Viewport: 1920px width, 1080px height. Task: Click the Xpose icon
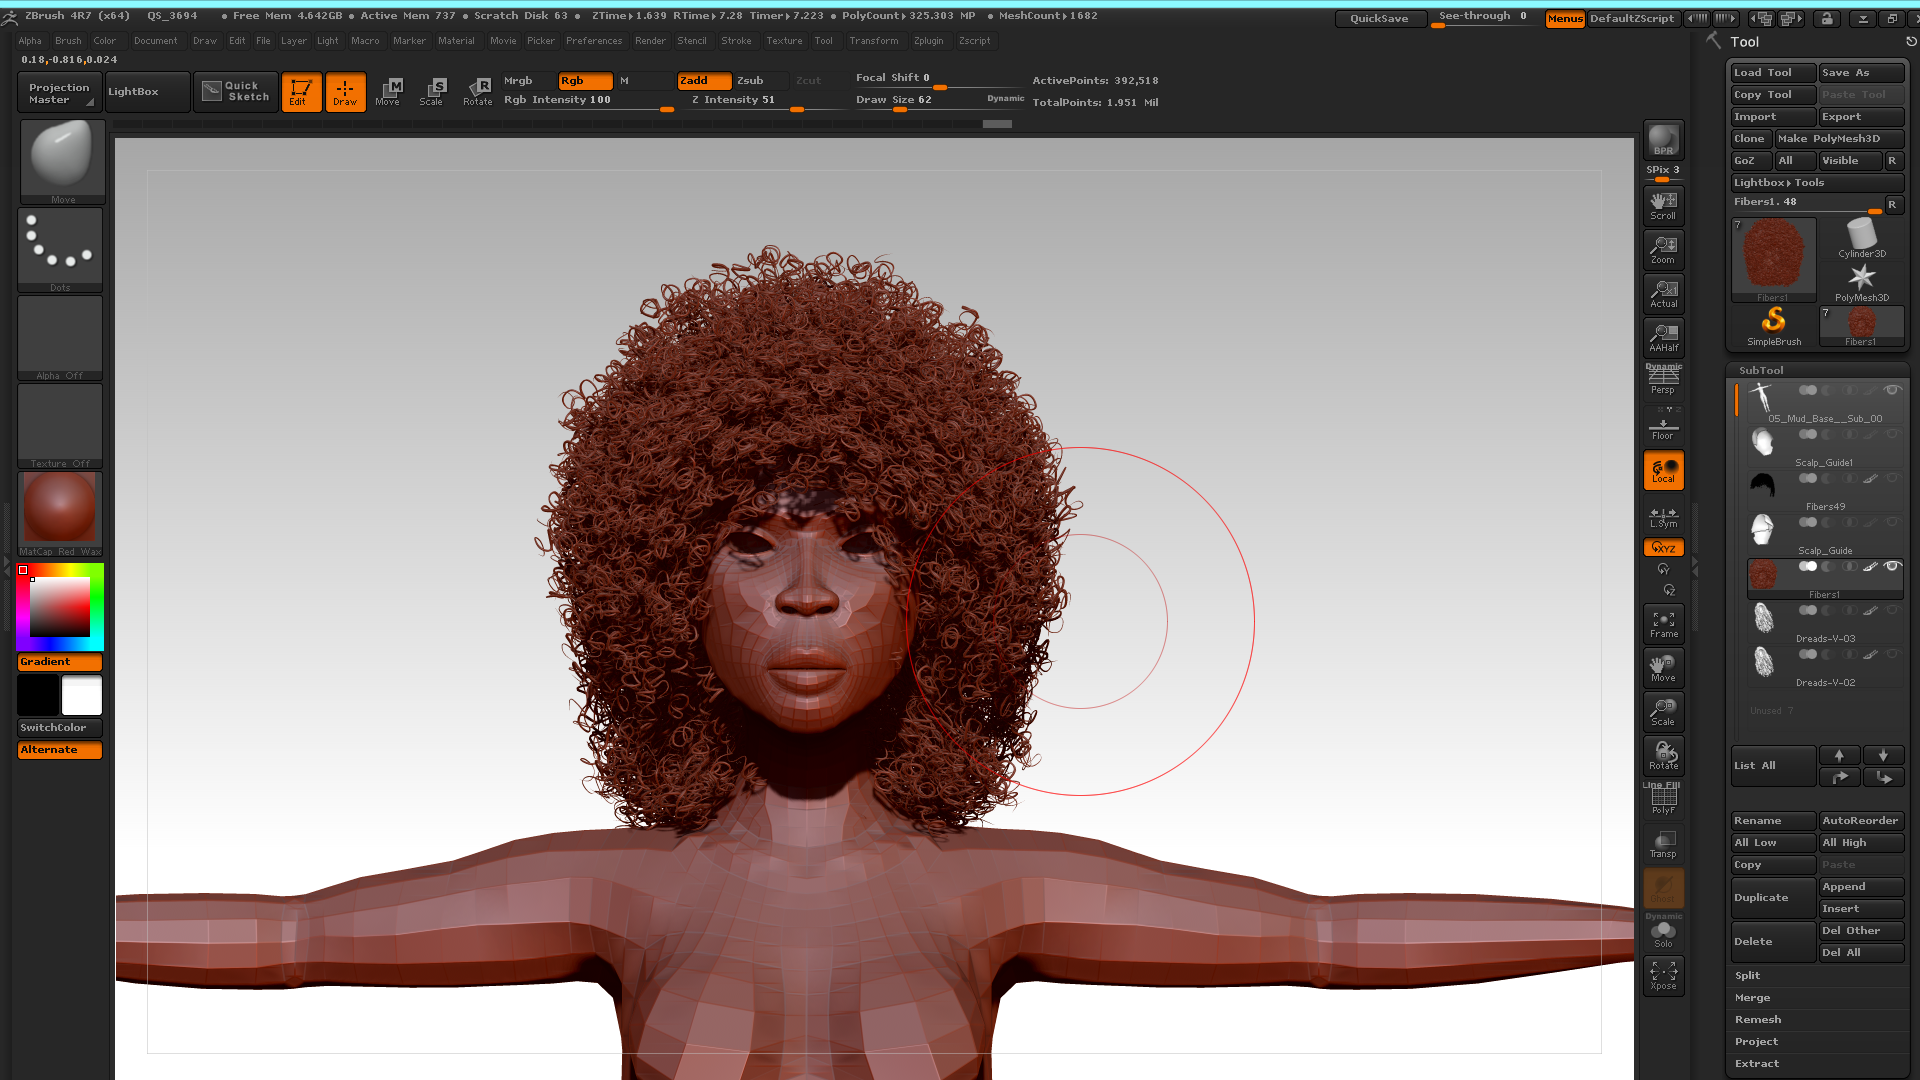[1663, 976]
